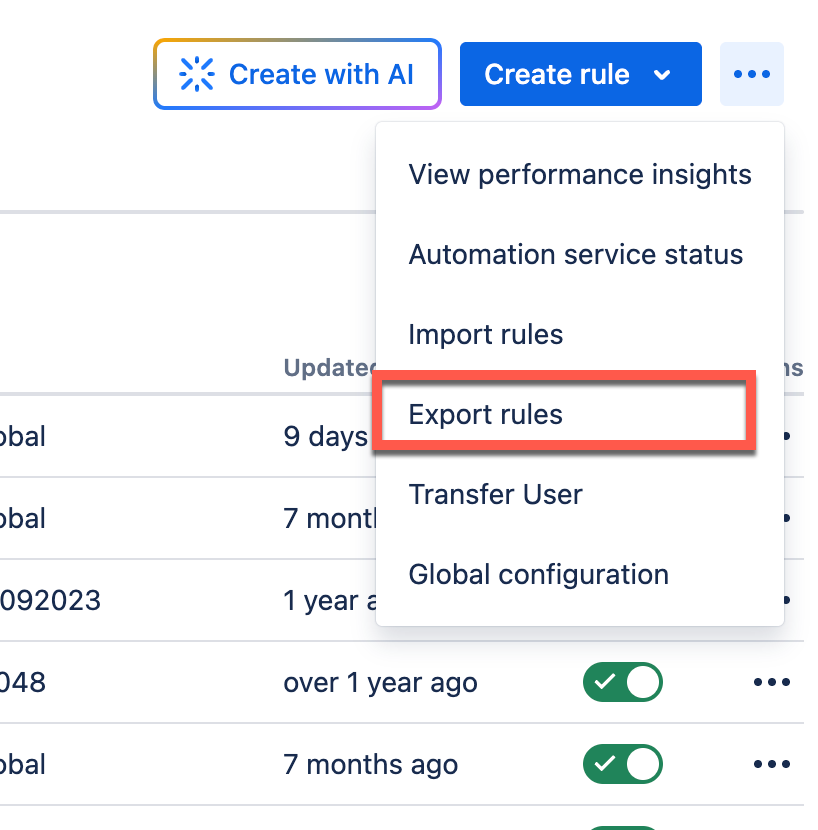The width and height of the screenshot is (818, 830).
Task: Open the more options ellipsis beside Create rule
Action: 752,74
